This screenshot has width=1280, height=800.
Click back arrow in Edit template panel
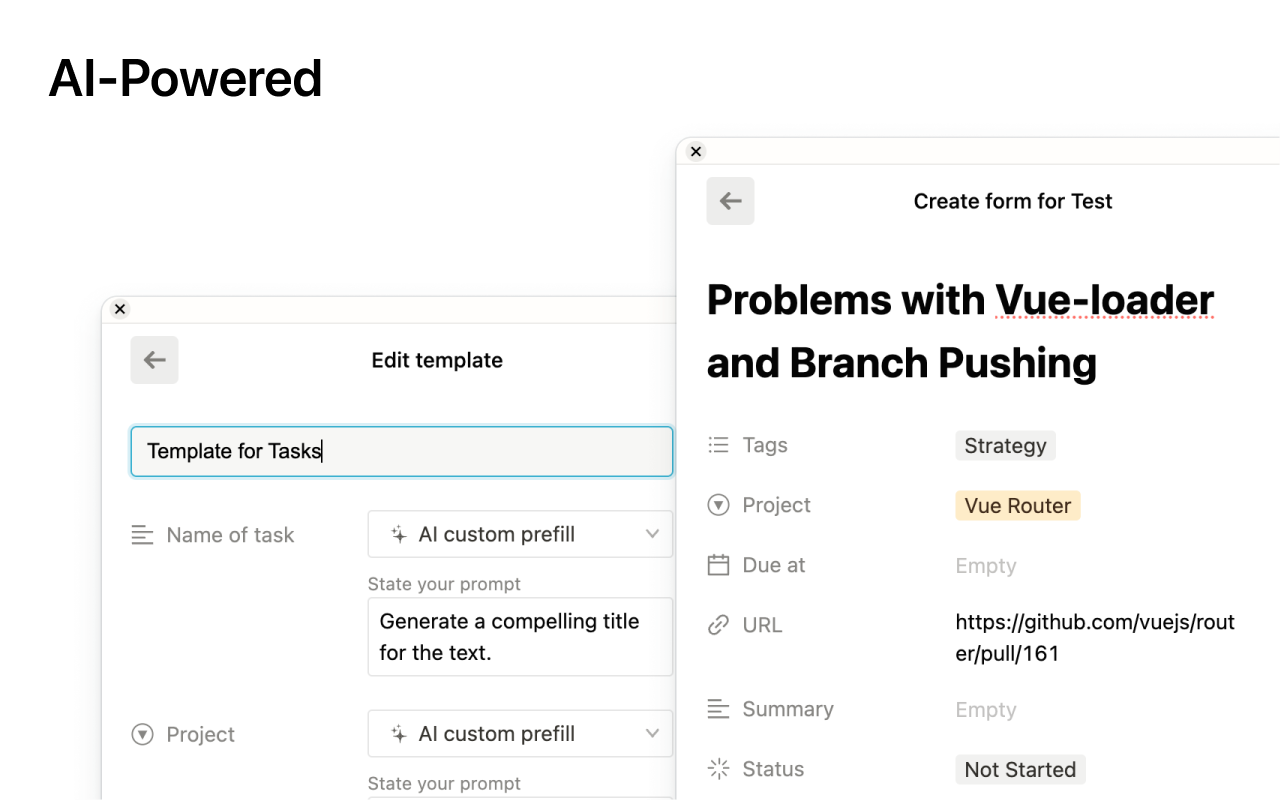154,360
